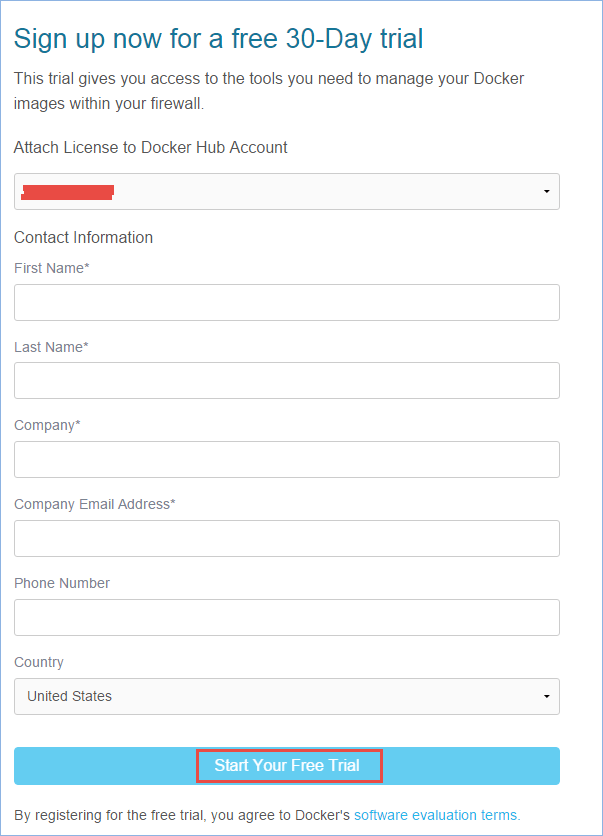Open the Docker Hub Account dropdown
Viewport: 603px width, 836px height.
pyautogui.click(x=286, y=191)
